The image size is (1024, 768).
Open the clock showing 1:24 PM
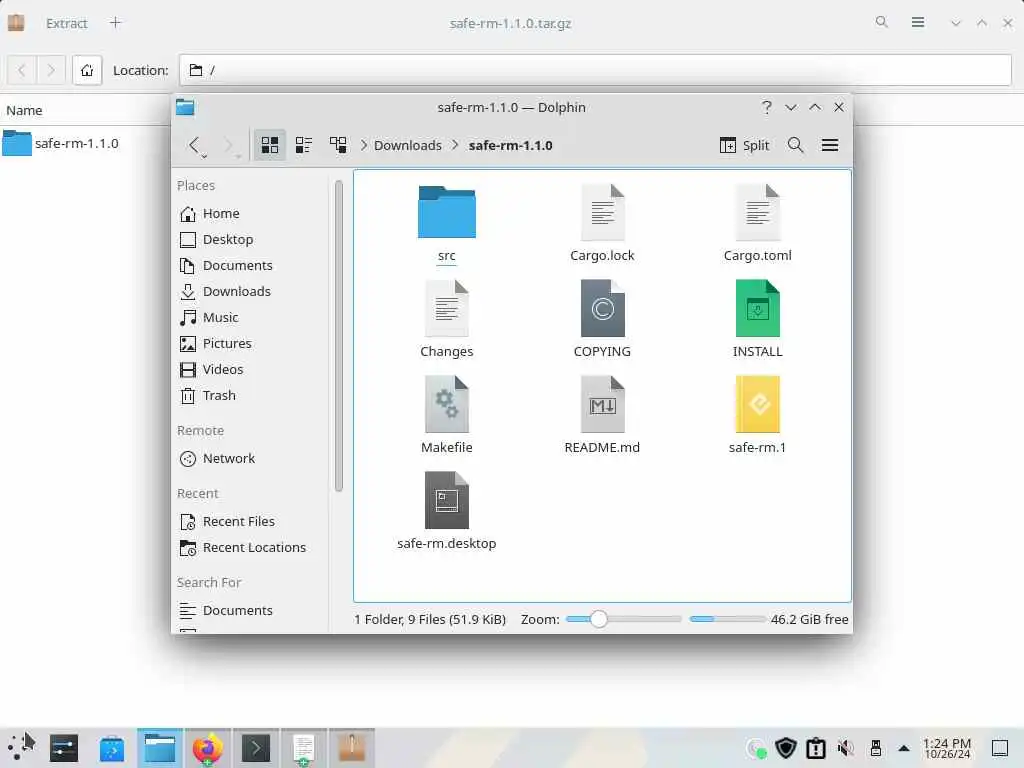tap(947, 748)
